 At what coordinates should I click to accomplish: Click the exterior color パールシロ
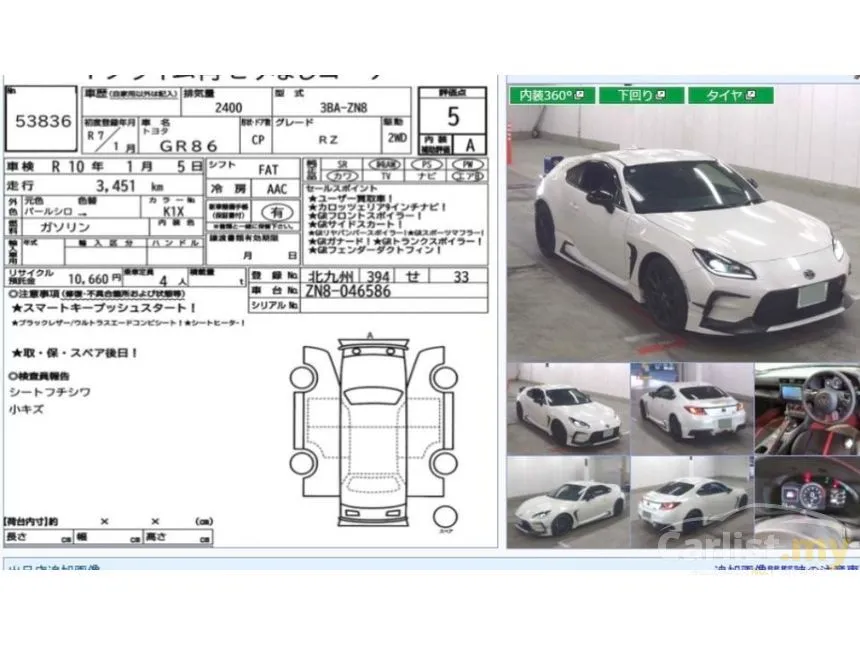(48, 212)
